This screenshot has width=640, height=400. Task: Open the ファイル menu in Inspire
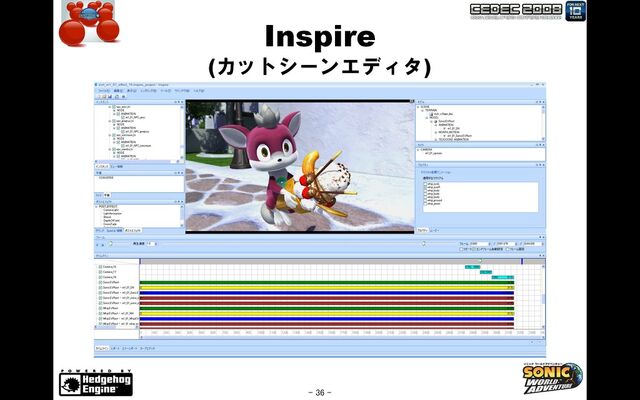click(x=104, y=91)
